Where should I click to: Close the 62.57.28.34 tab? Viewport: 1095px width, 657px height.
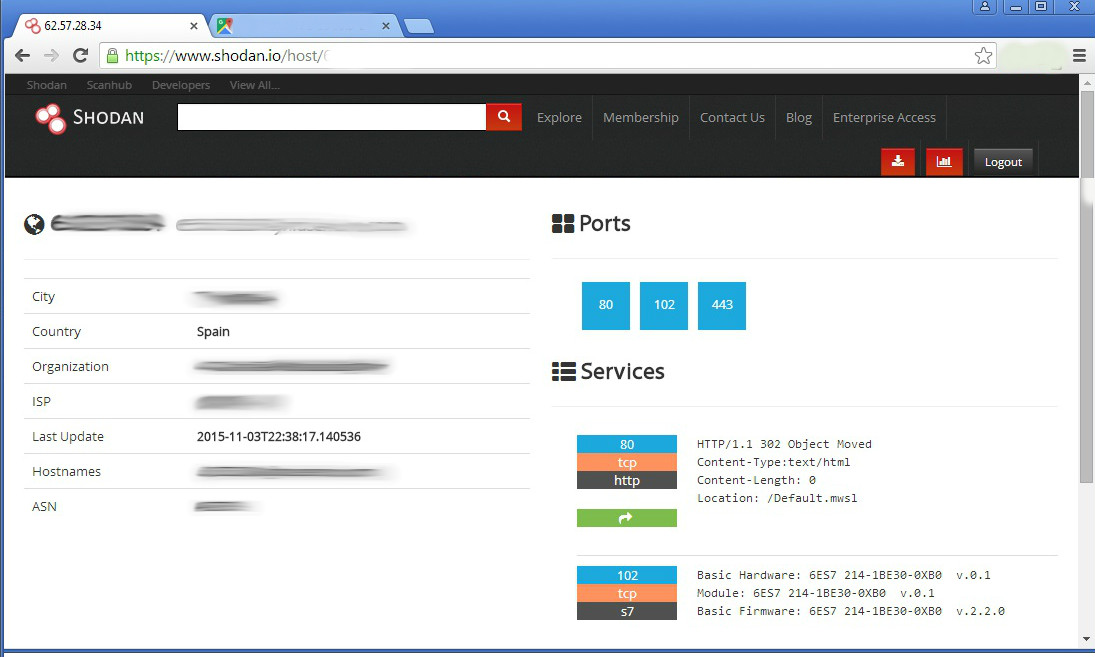click(193, 26)
